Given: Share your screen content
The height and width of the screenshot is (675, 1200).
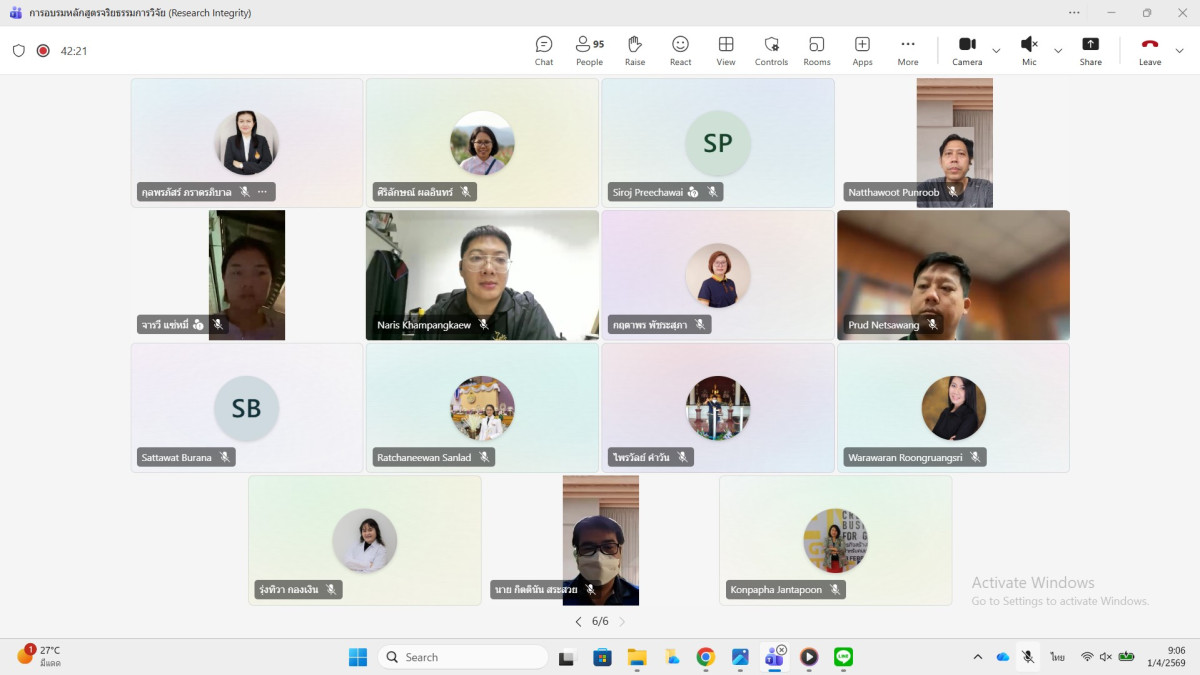Looking at the screenshot, I should click(1090, 51).
